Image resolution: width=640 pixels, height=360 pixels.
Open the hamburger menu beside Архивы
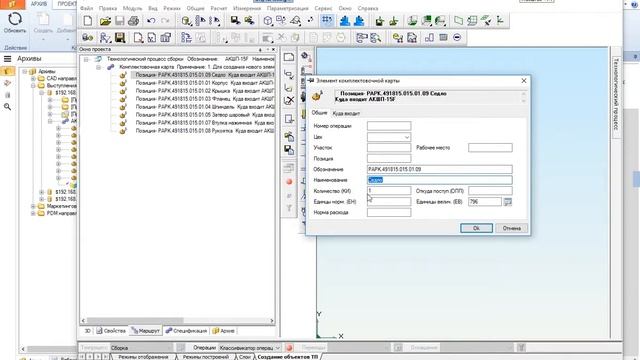coord(7,59)
